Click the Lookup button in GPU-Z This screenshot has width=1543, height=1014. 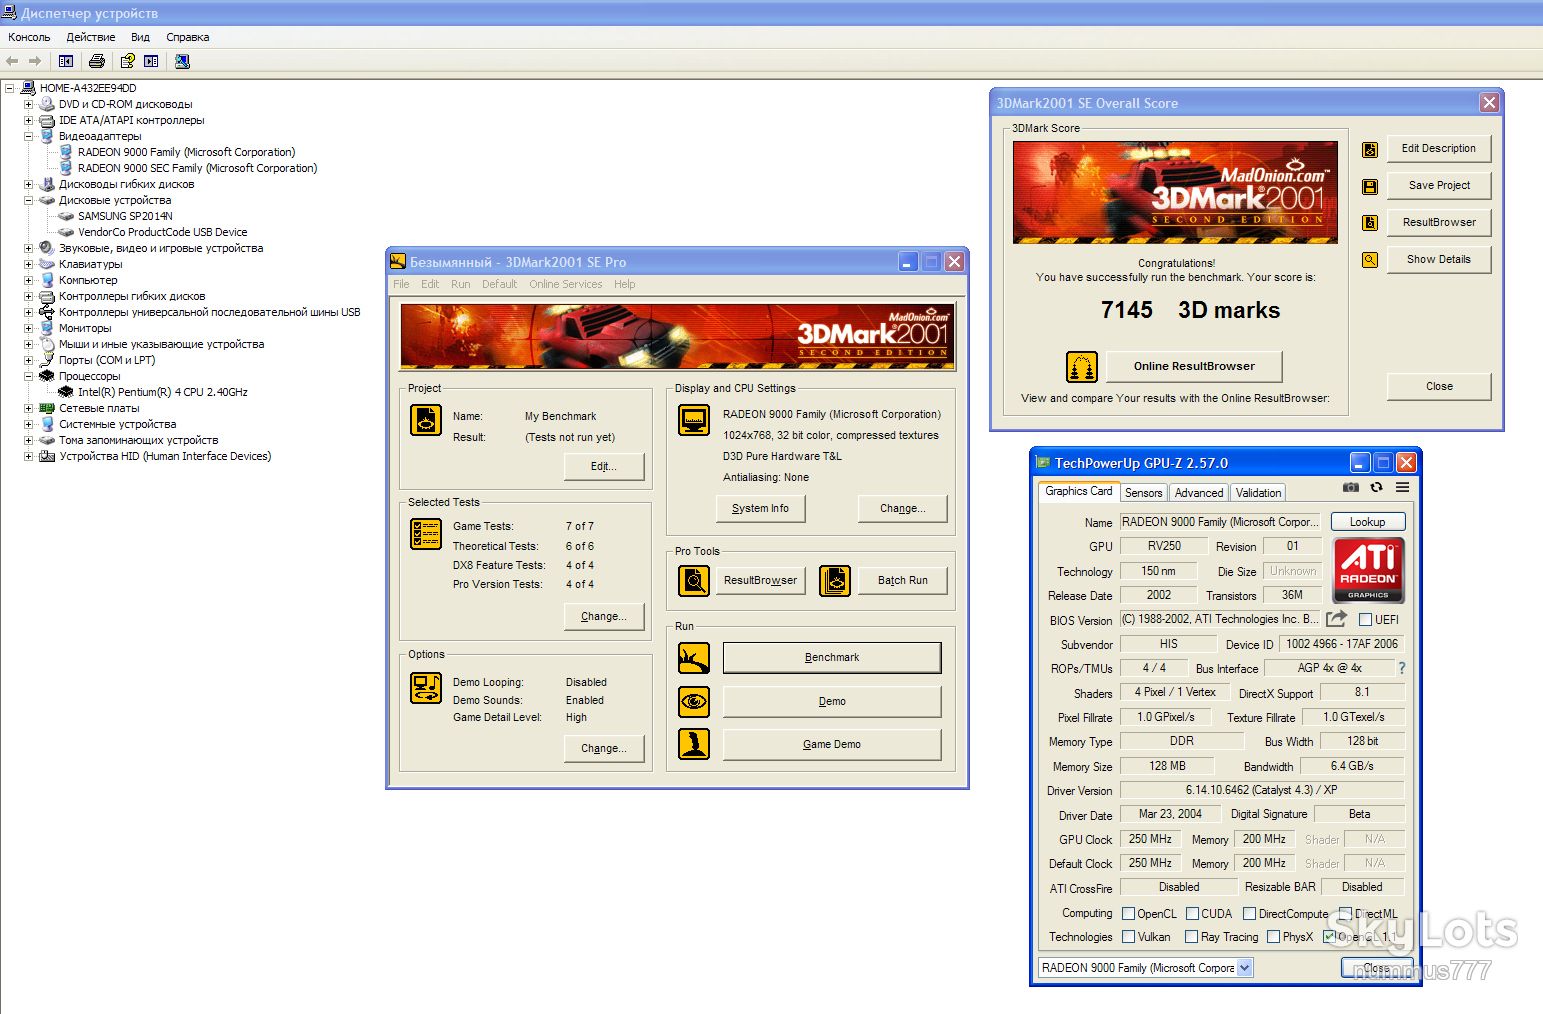[1367, 522]
